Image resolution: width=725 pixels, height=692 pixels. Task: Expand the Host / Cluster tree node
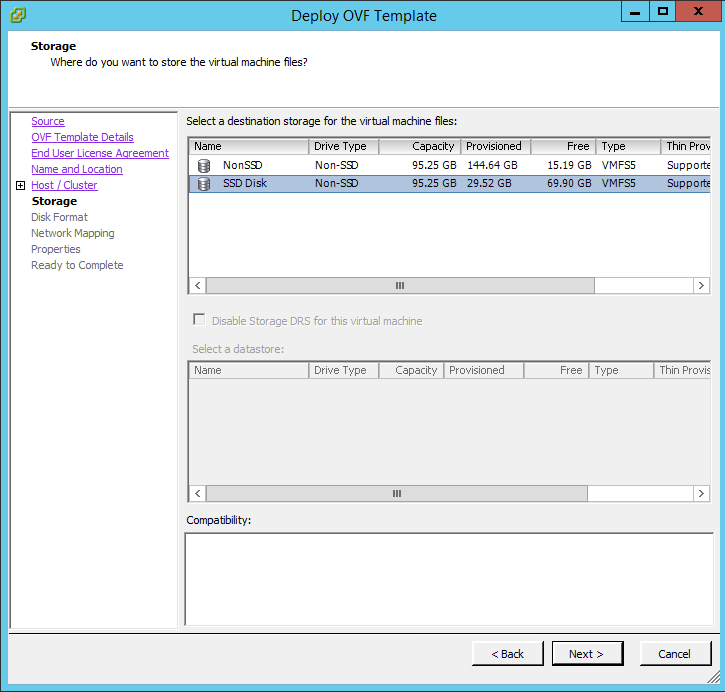coord(20,186)
